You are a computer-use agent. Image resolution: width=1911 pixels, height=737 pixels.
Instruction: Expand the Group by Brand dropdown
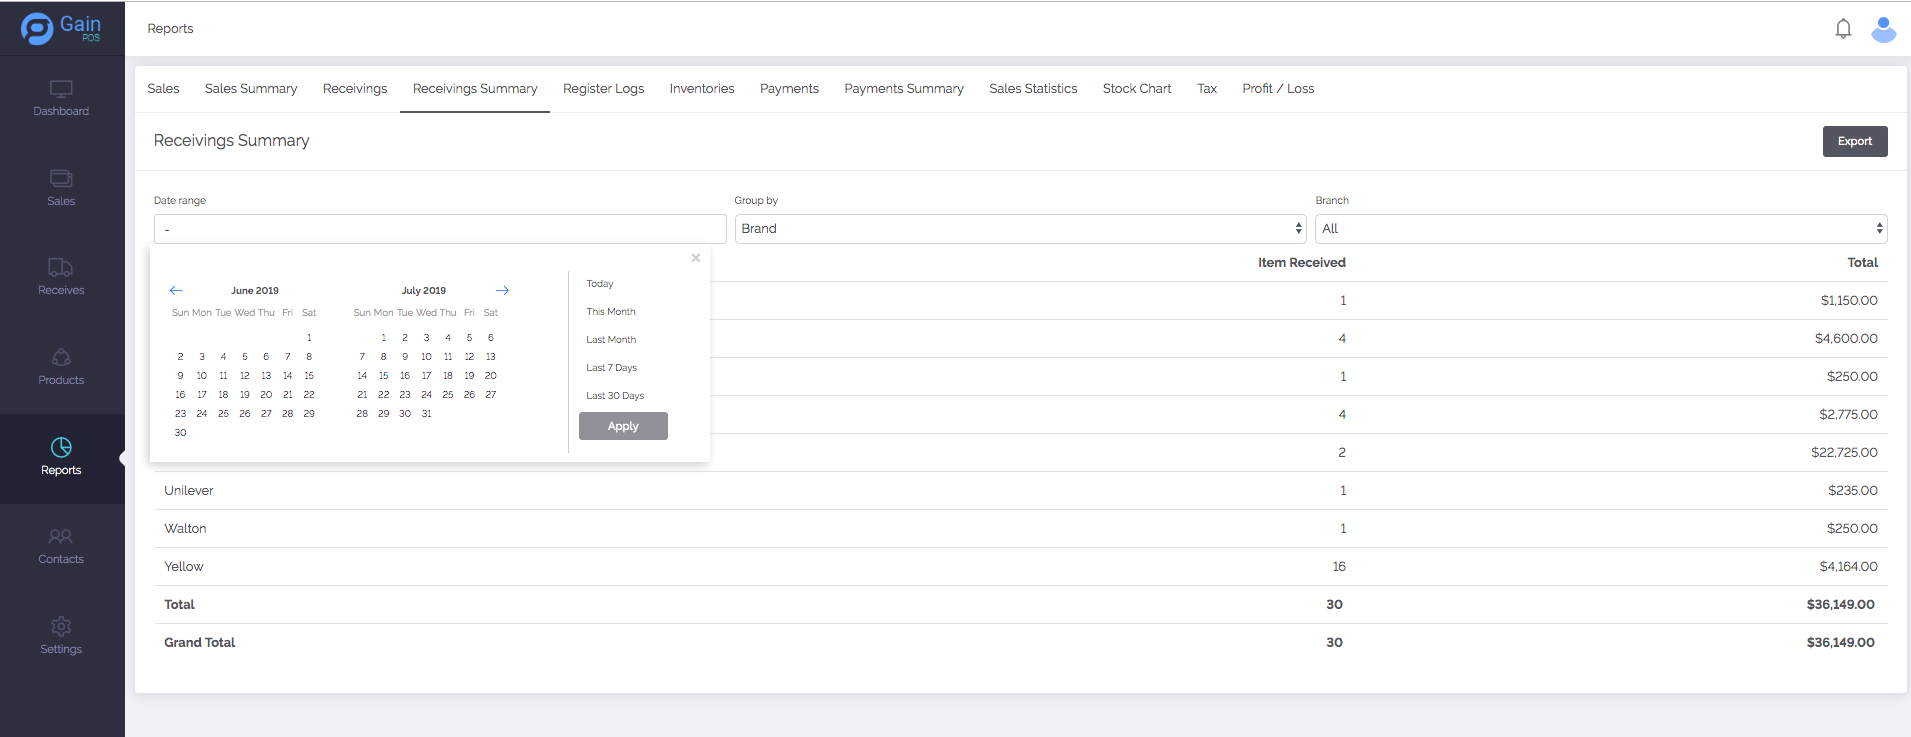click(1020, 229)
